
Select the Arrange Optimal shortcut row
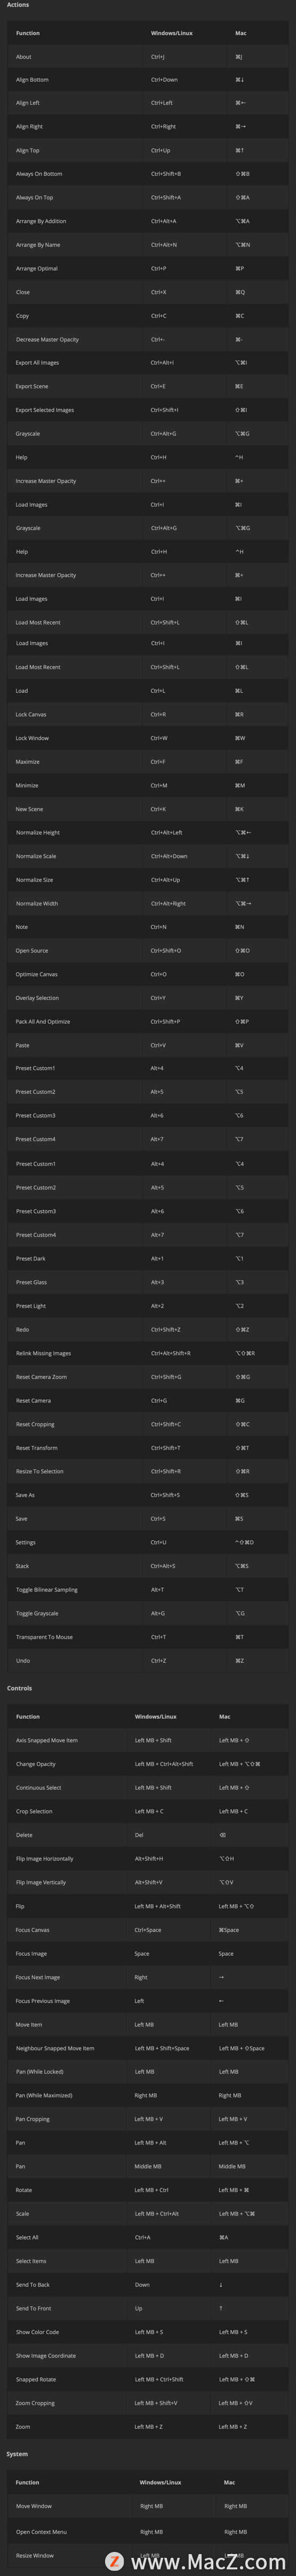148,269
